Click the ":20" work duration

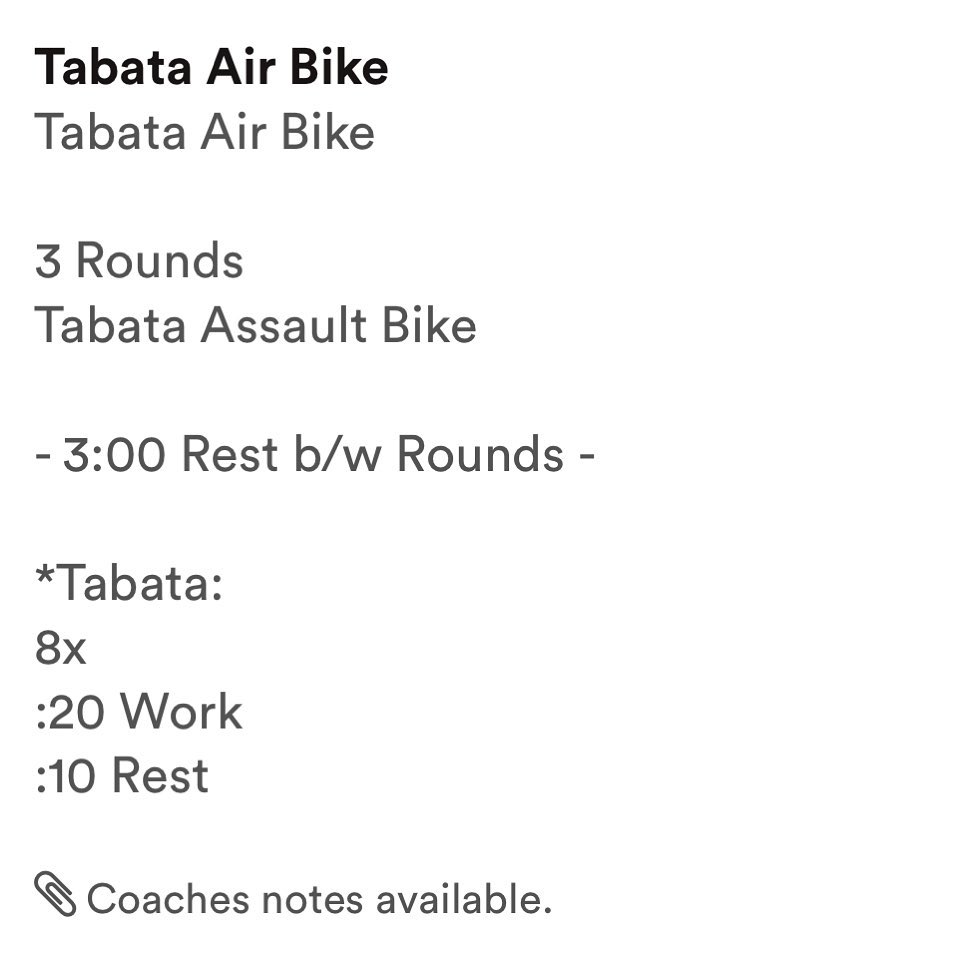pos(70,713)
